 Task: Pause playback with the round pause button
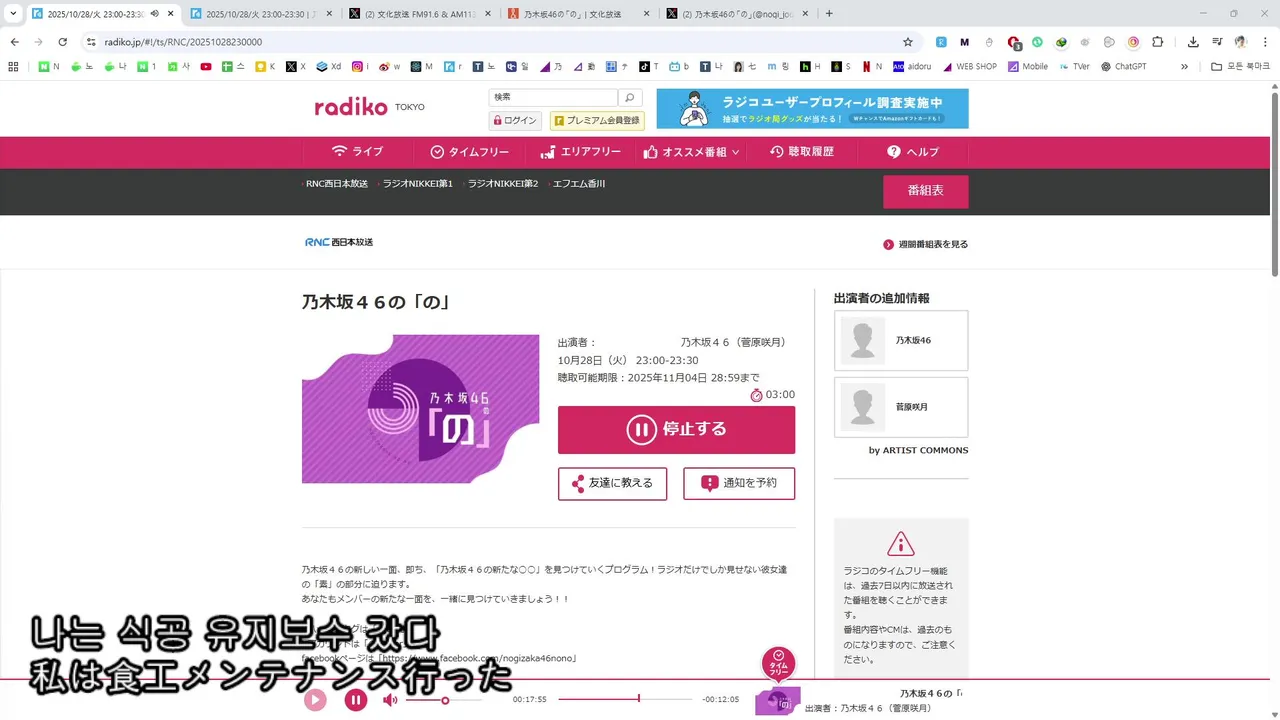click(x=356, y=700)
